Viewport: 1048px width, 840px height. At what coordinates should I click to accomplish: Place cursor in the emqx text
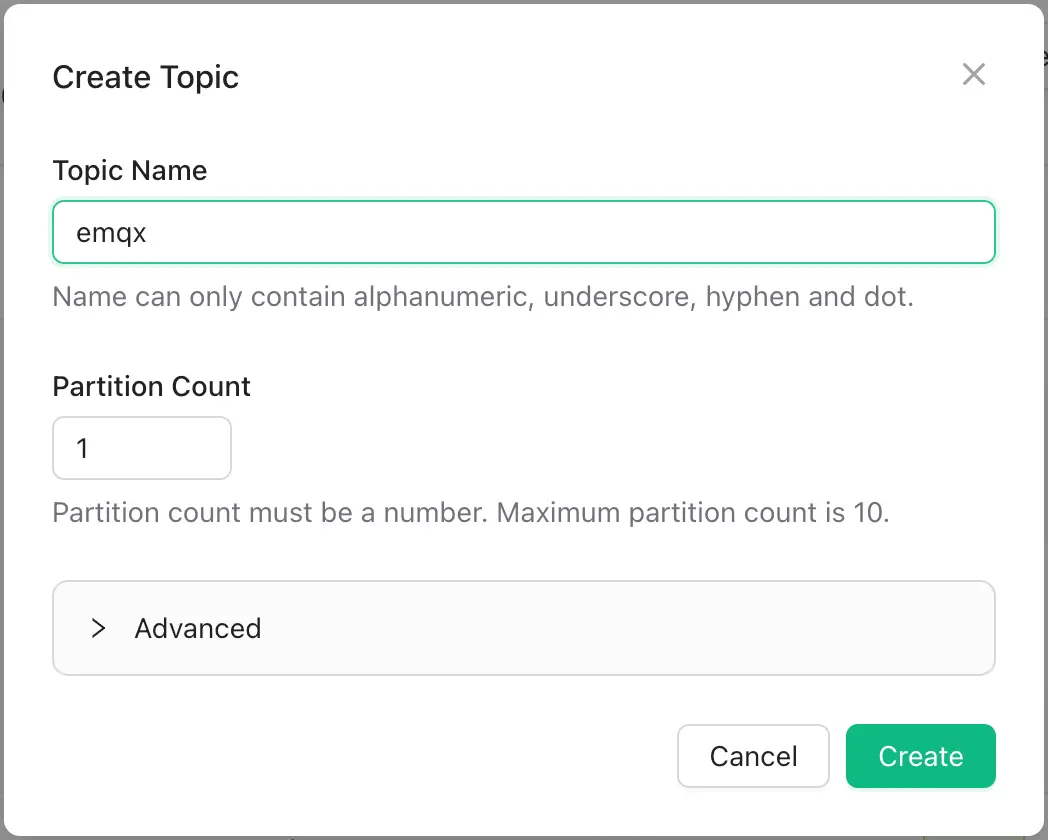point(111,233)
